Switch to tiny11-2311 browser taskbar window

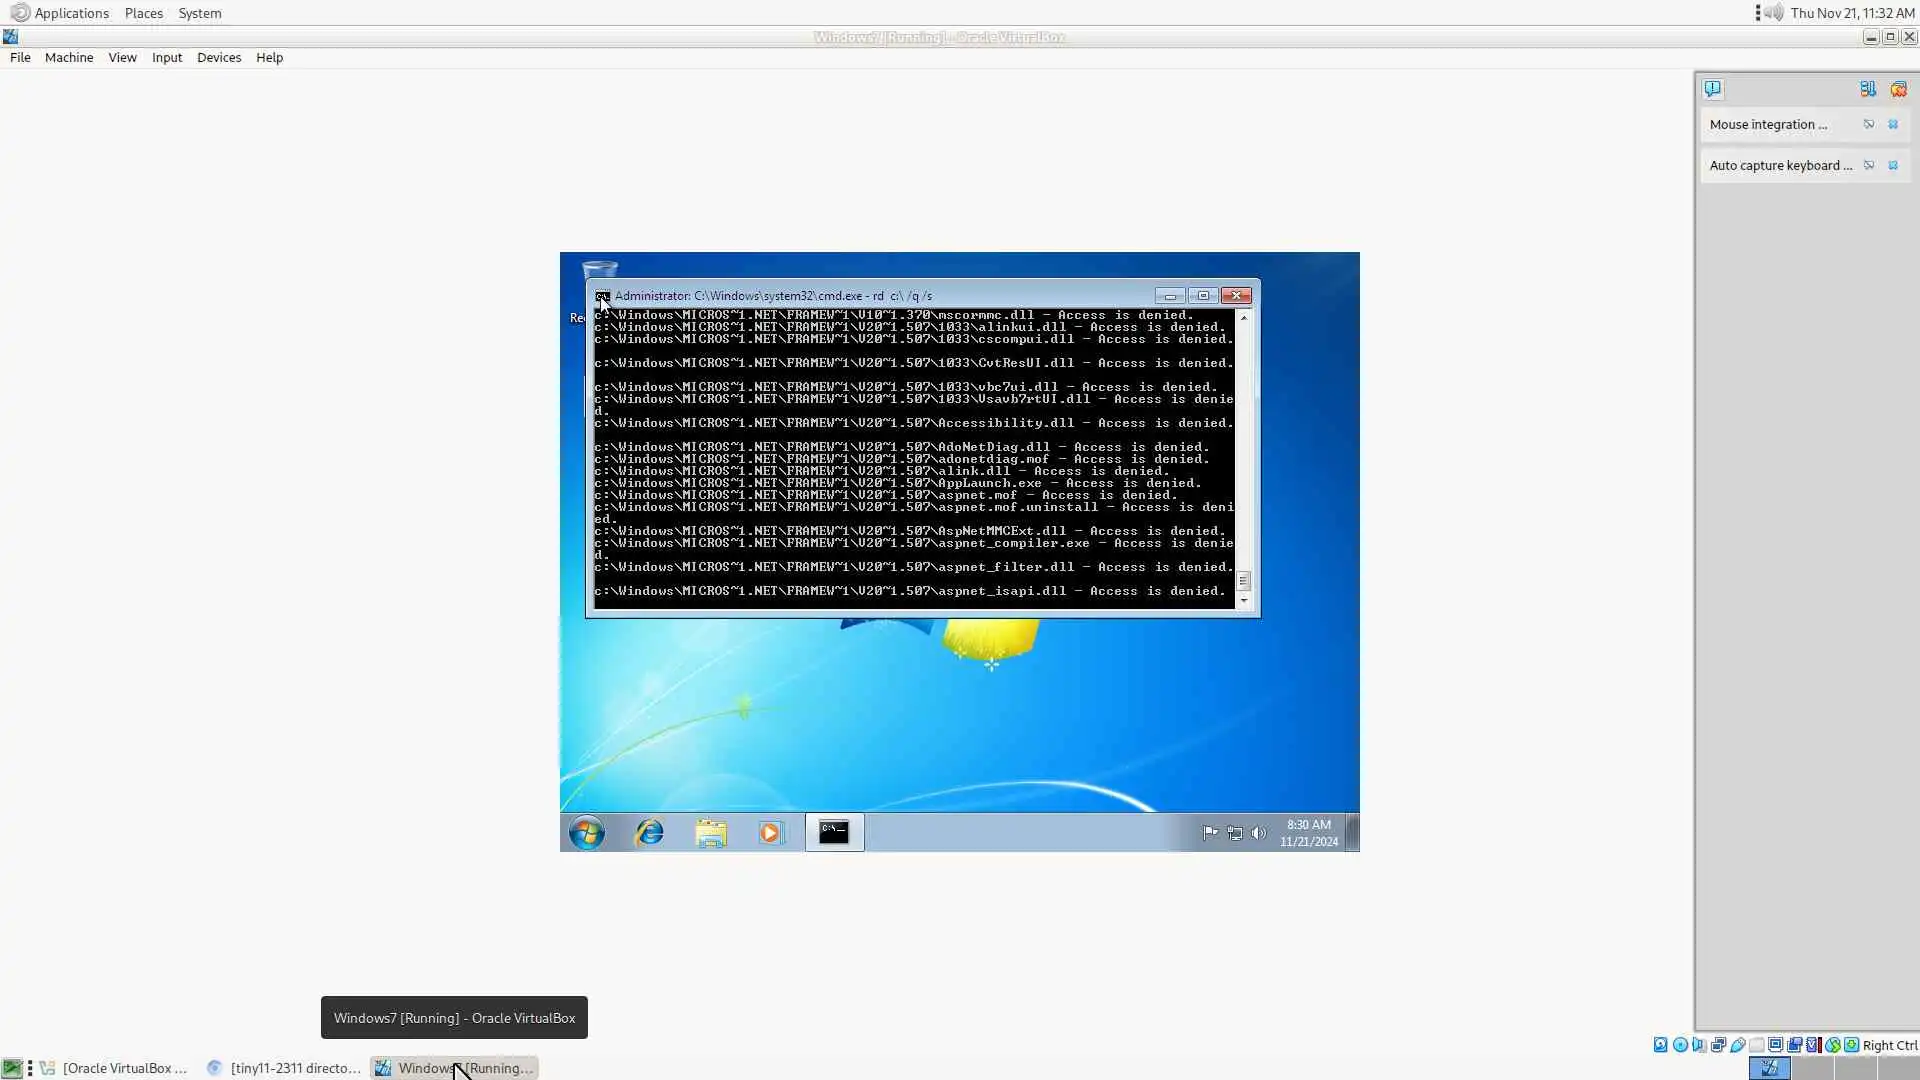tap(285, 1068)
